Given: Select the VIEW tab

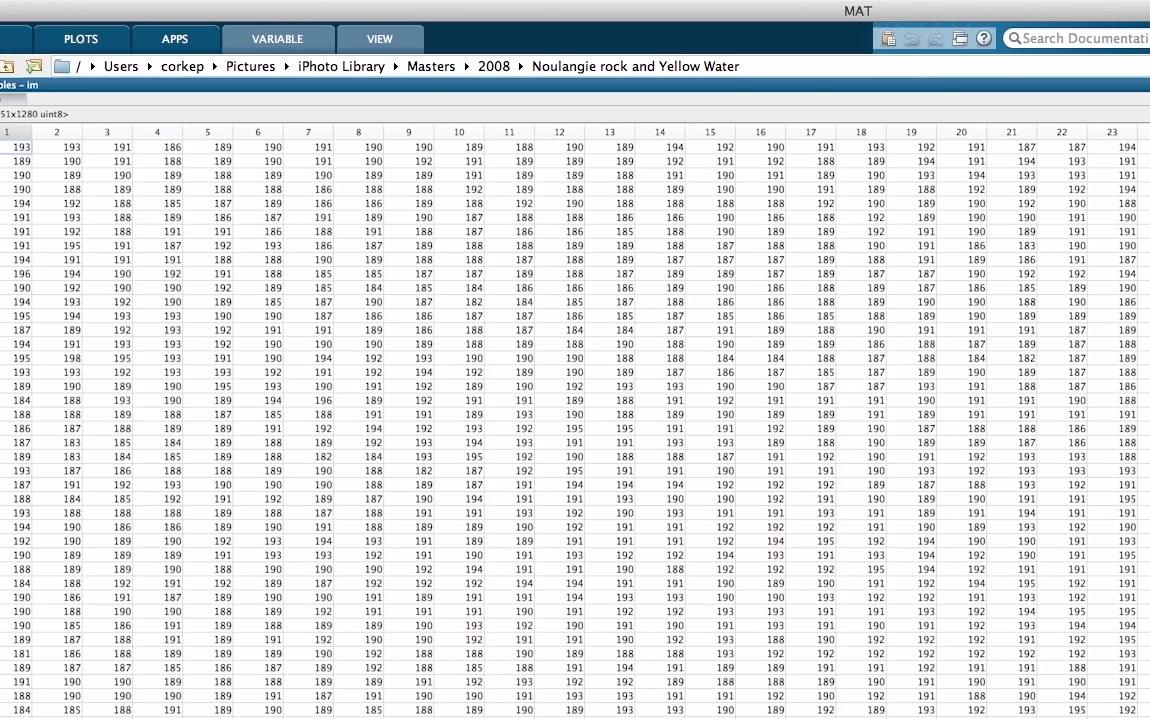Looking at the screenshot, I should 379,38.
